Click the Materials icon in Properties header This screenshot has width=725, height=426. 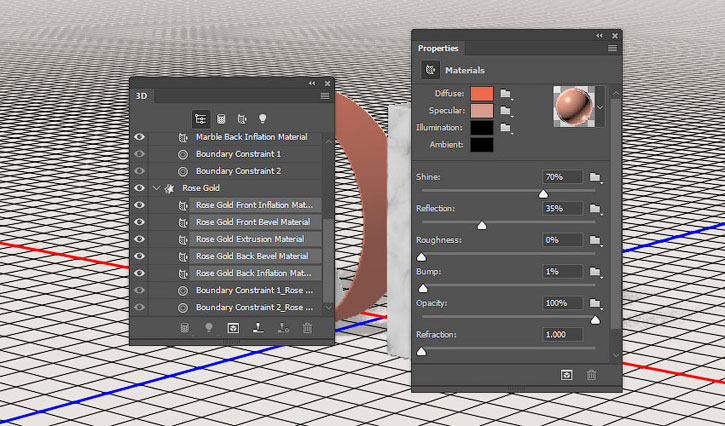click(x=430, y=70)
